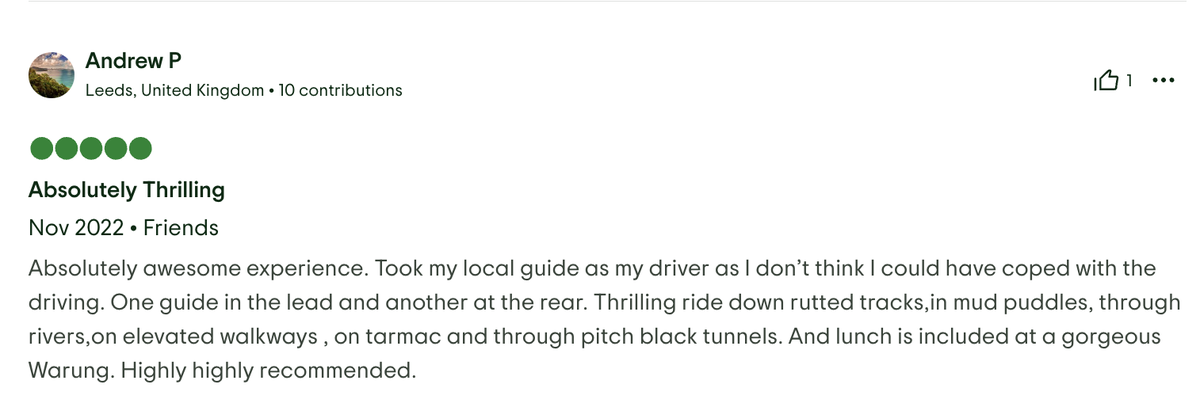Open Andrew P's profile avatar
The height and width of the screenshot is (407, 1200).
[x=54, y=75]
